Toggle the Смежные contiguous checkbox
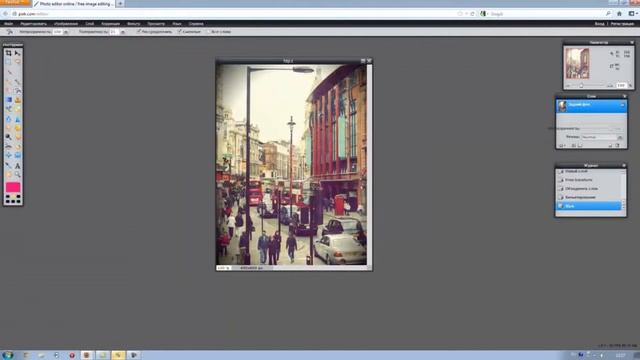Screen dimensions: 640x360 180,31
